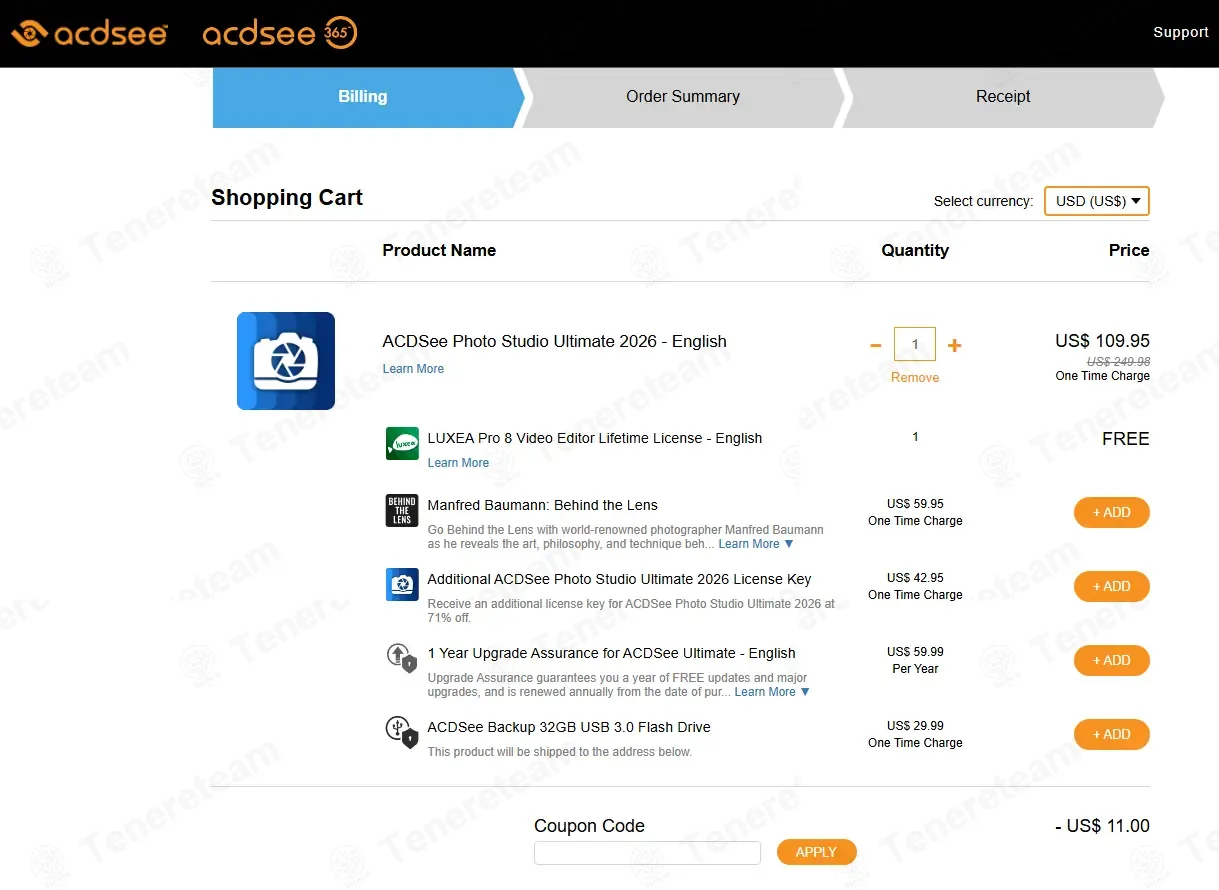
Task: Click the ACDSee logo in header
Action: tap(88, 34)
